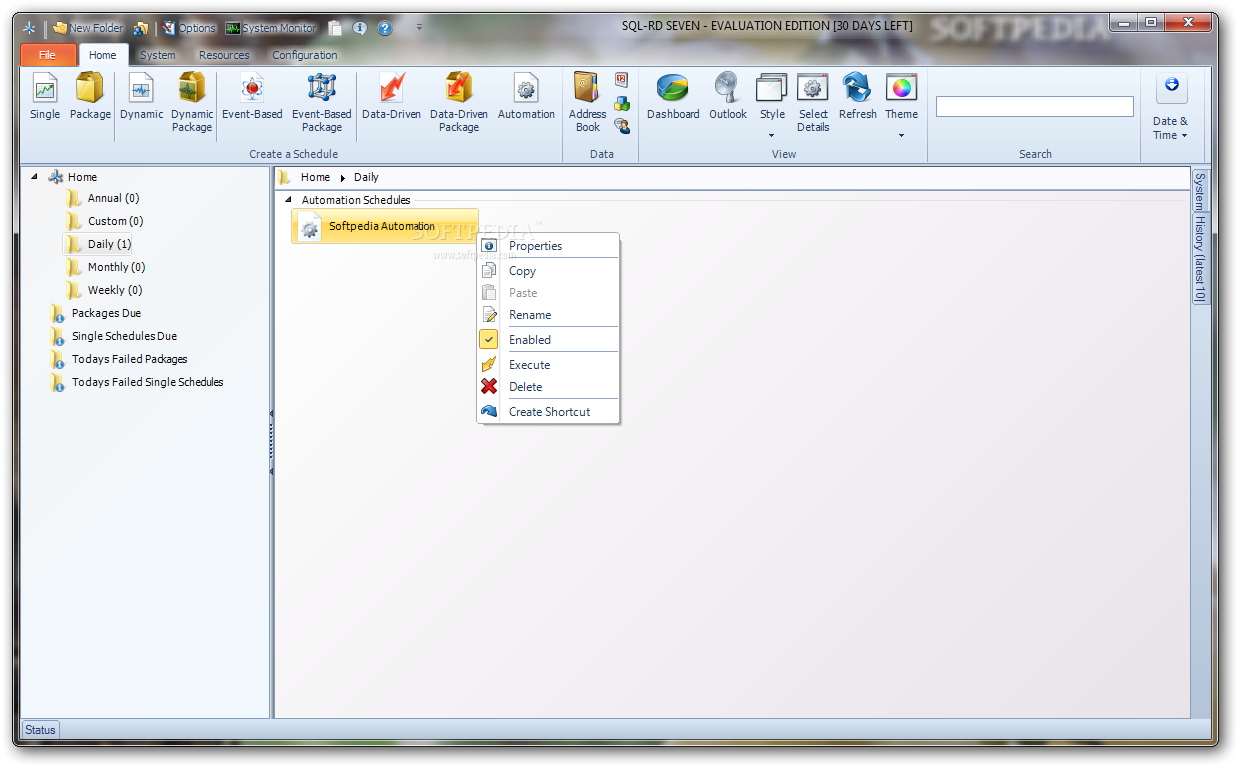Open the File menu tab

[47, 55]
